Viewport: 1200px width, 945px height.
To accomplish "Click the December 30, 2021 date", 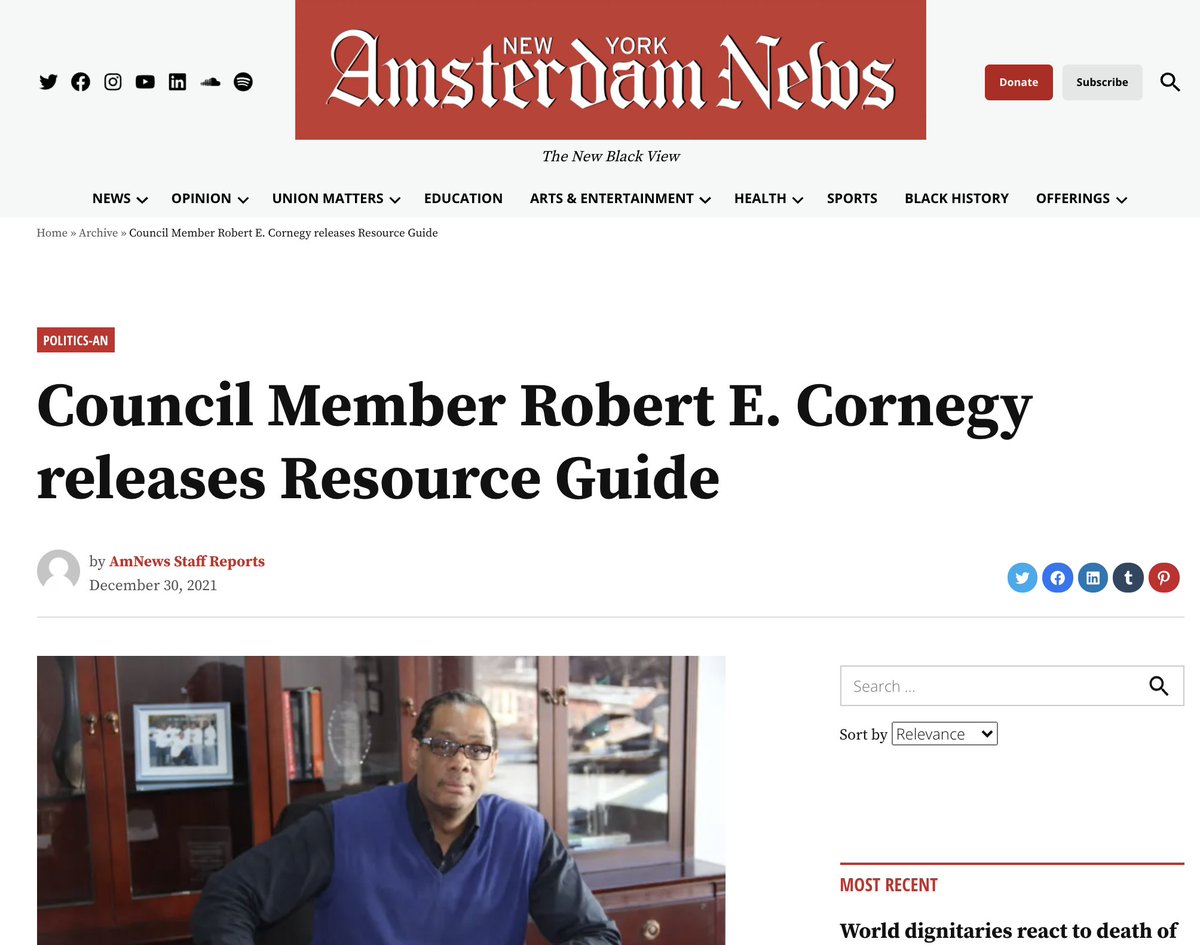I will click(153, 585).
